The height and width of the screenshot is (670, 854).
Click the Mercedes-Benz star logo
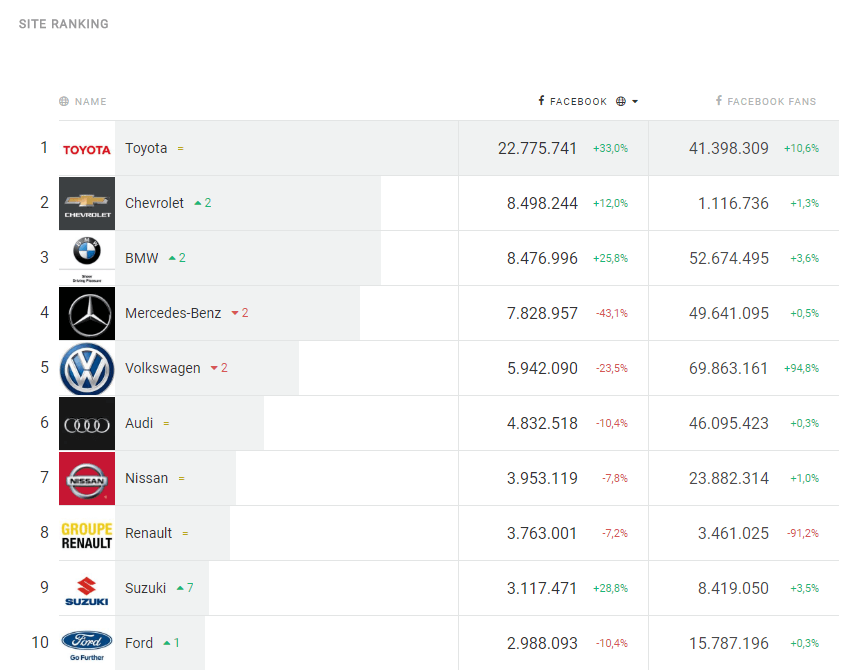tap(87, 313)
